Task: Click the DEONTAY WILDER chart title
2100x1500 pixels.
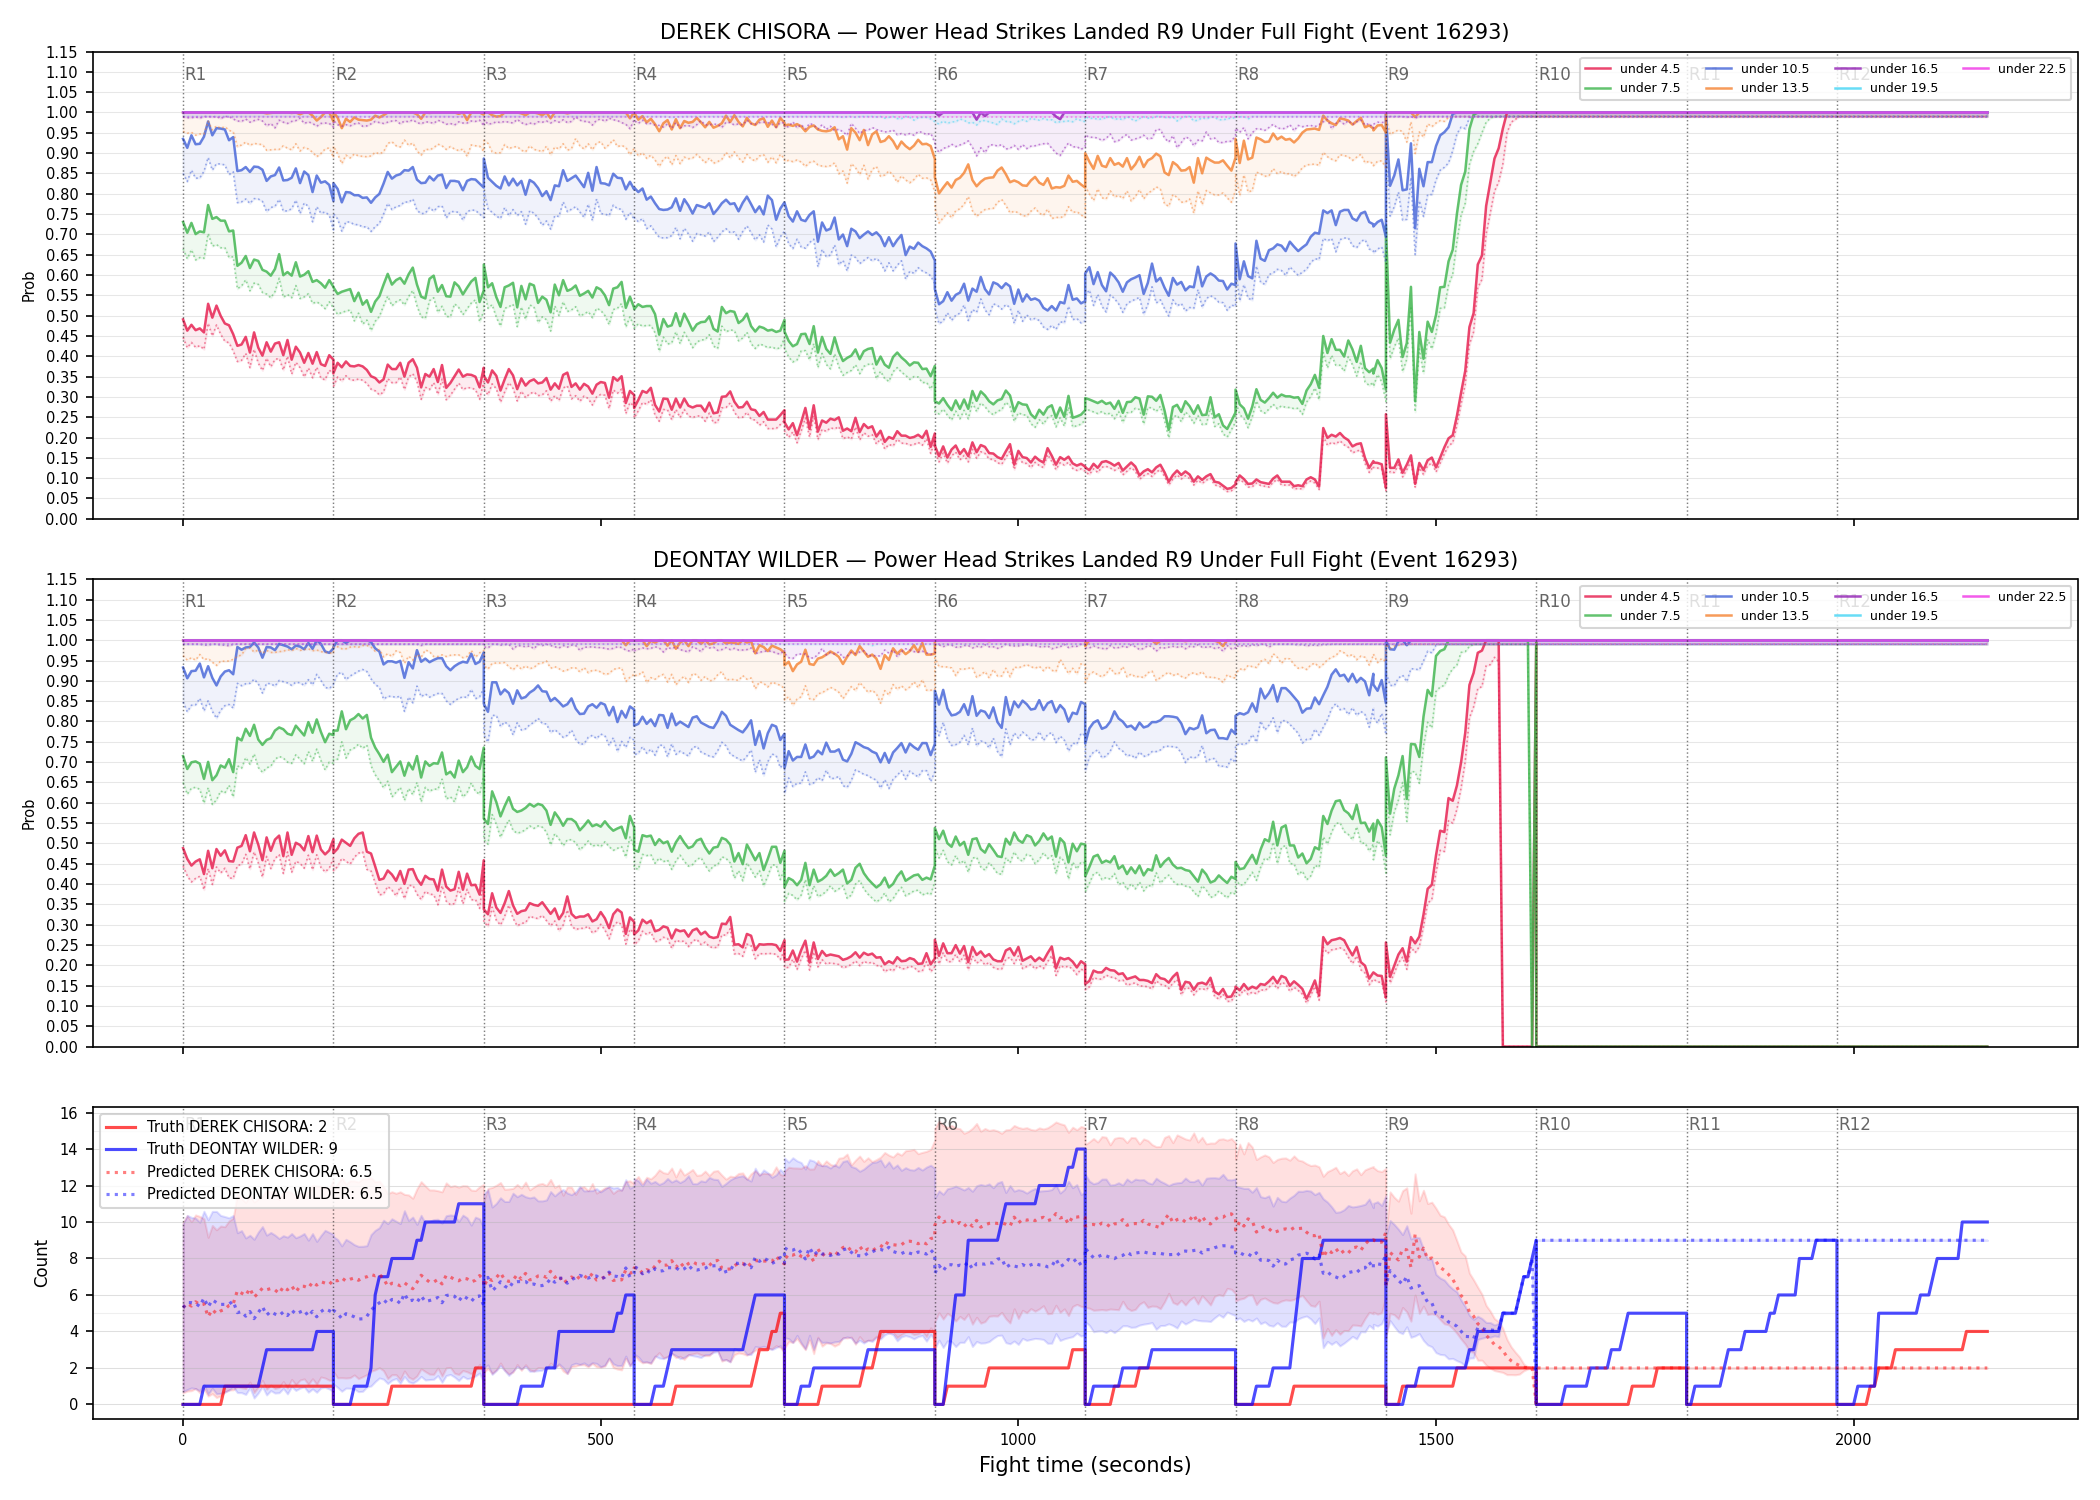Action: 1085,560
